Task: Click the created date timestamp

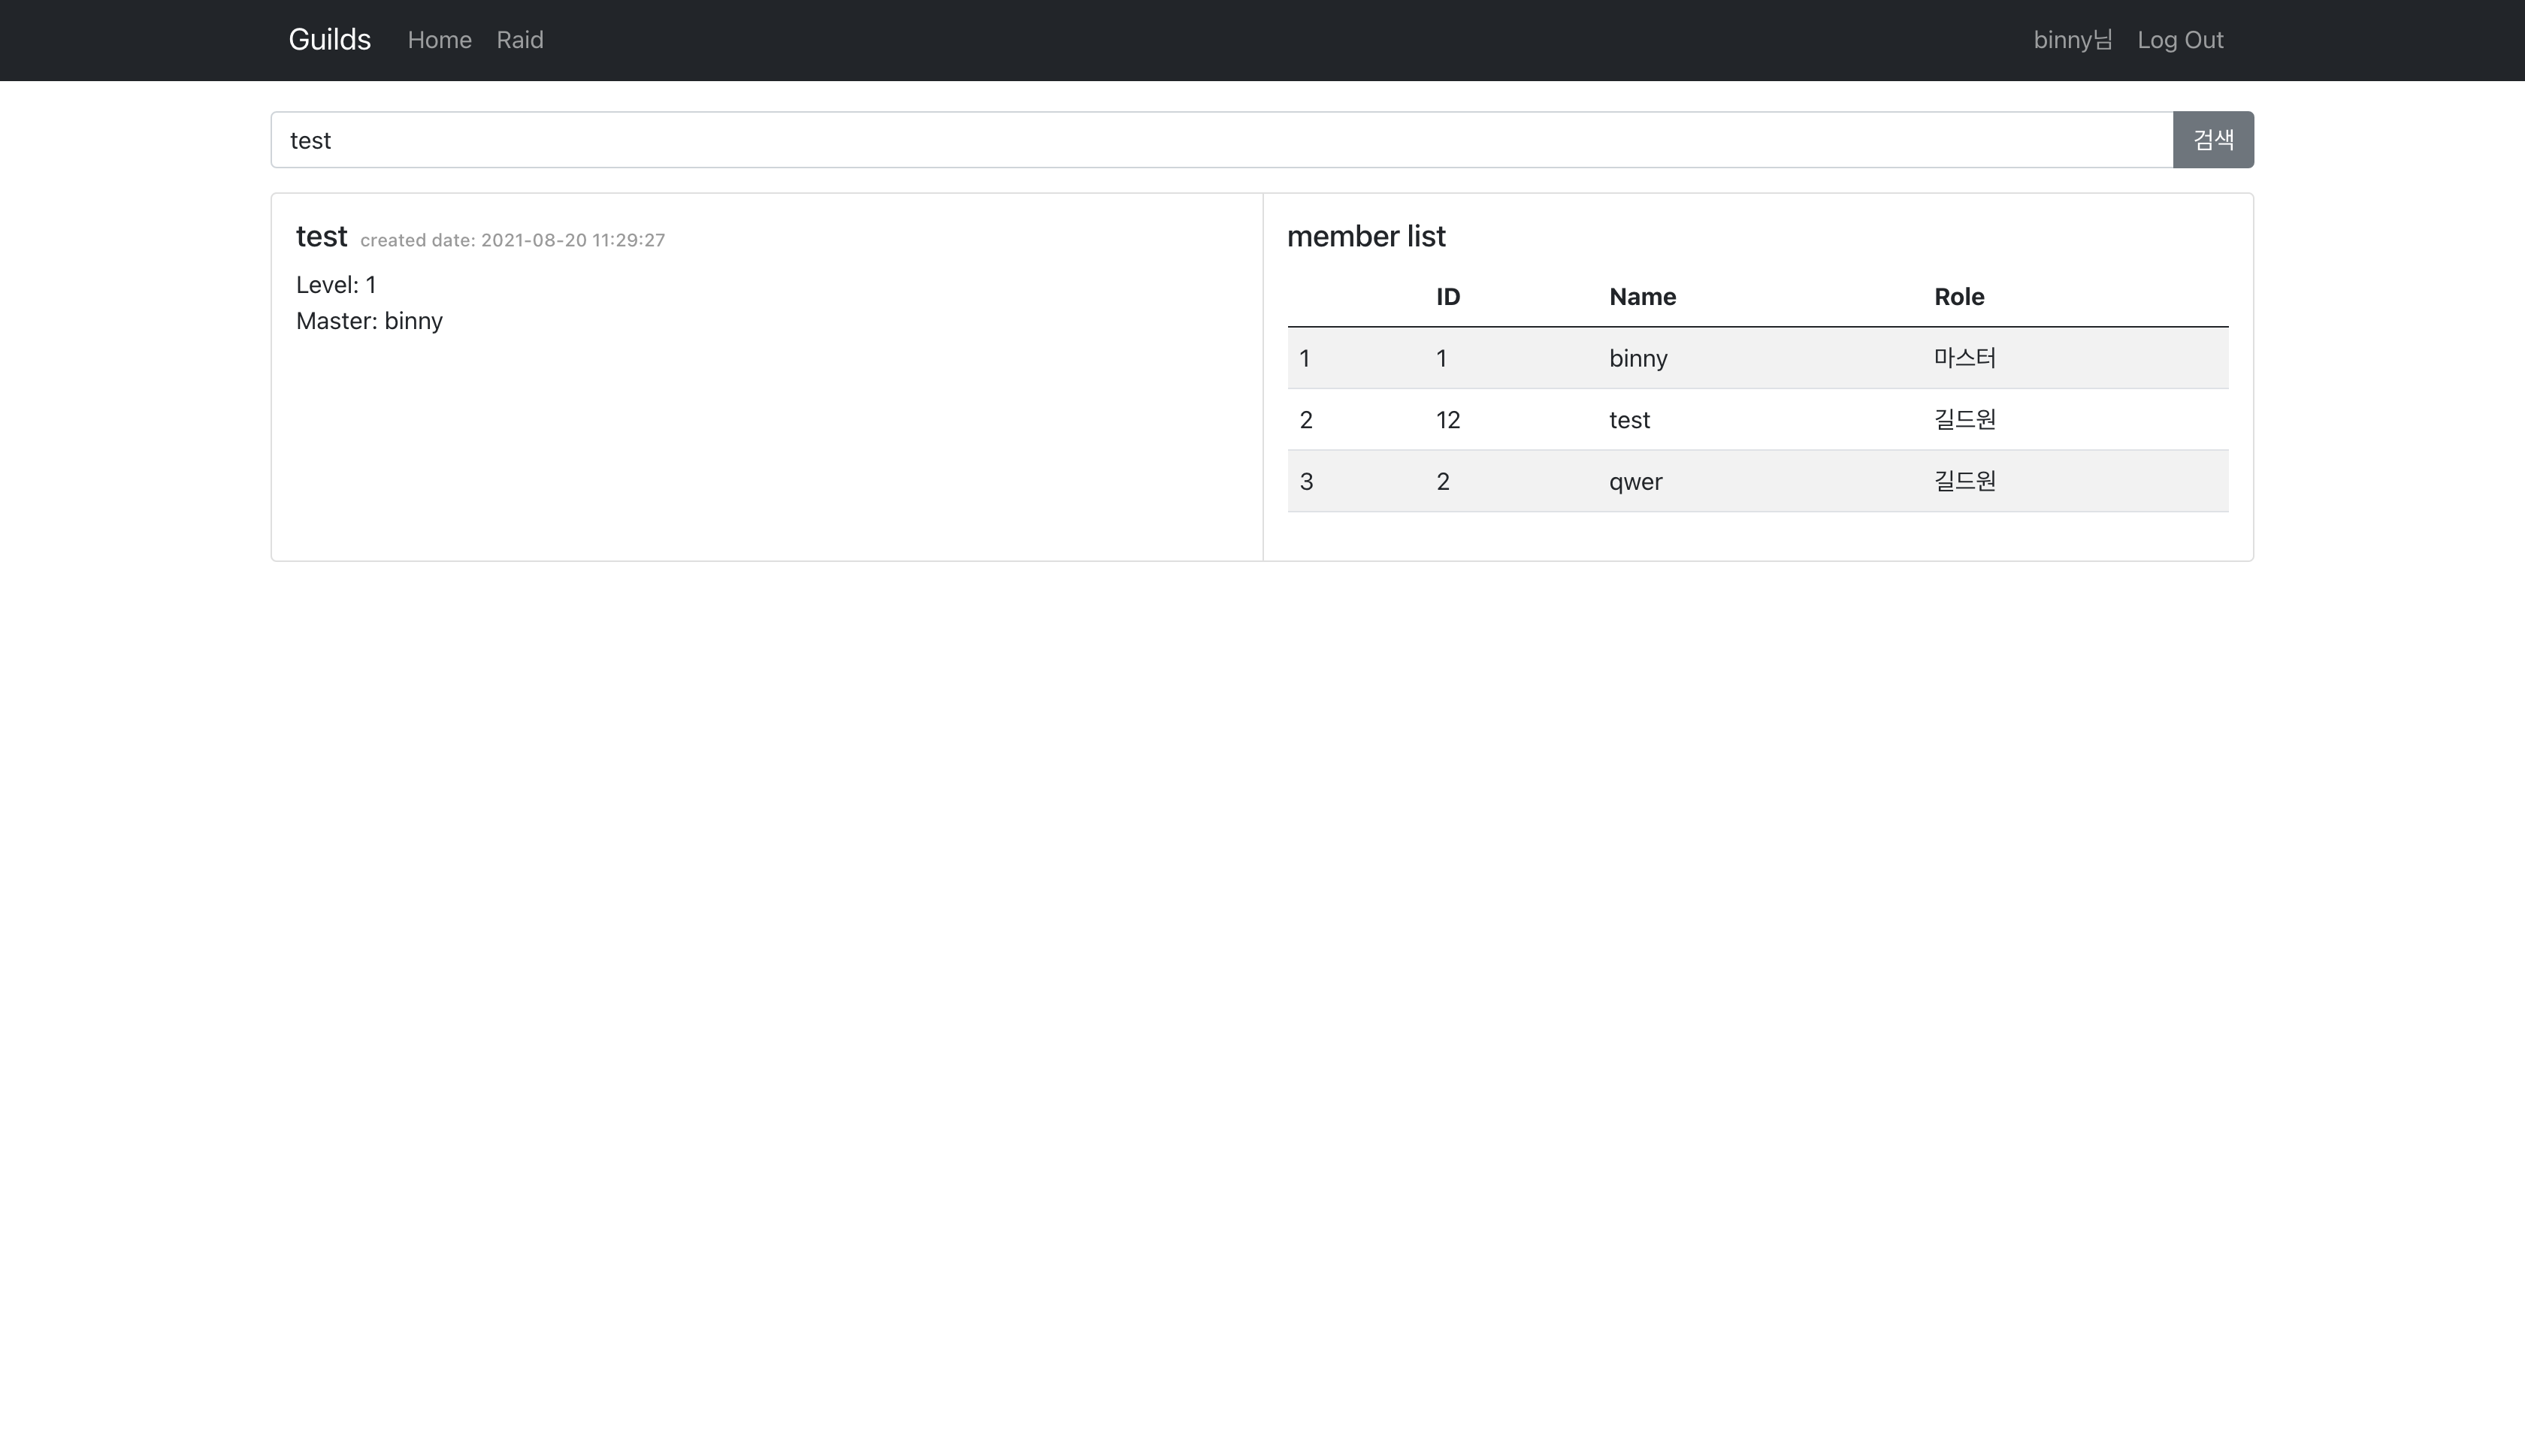Action: (513, 239)
